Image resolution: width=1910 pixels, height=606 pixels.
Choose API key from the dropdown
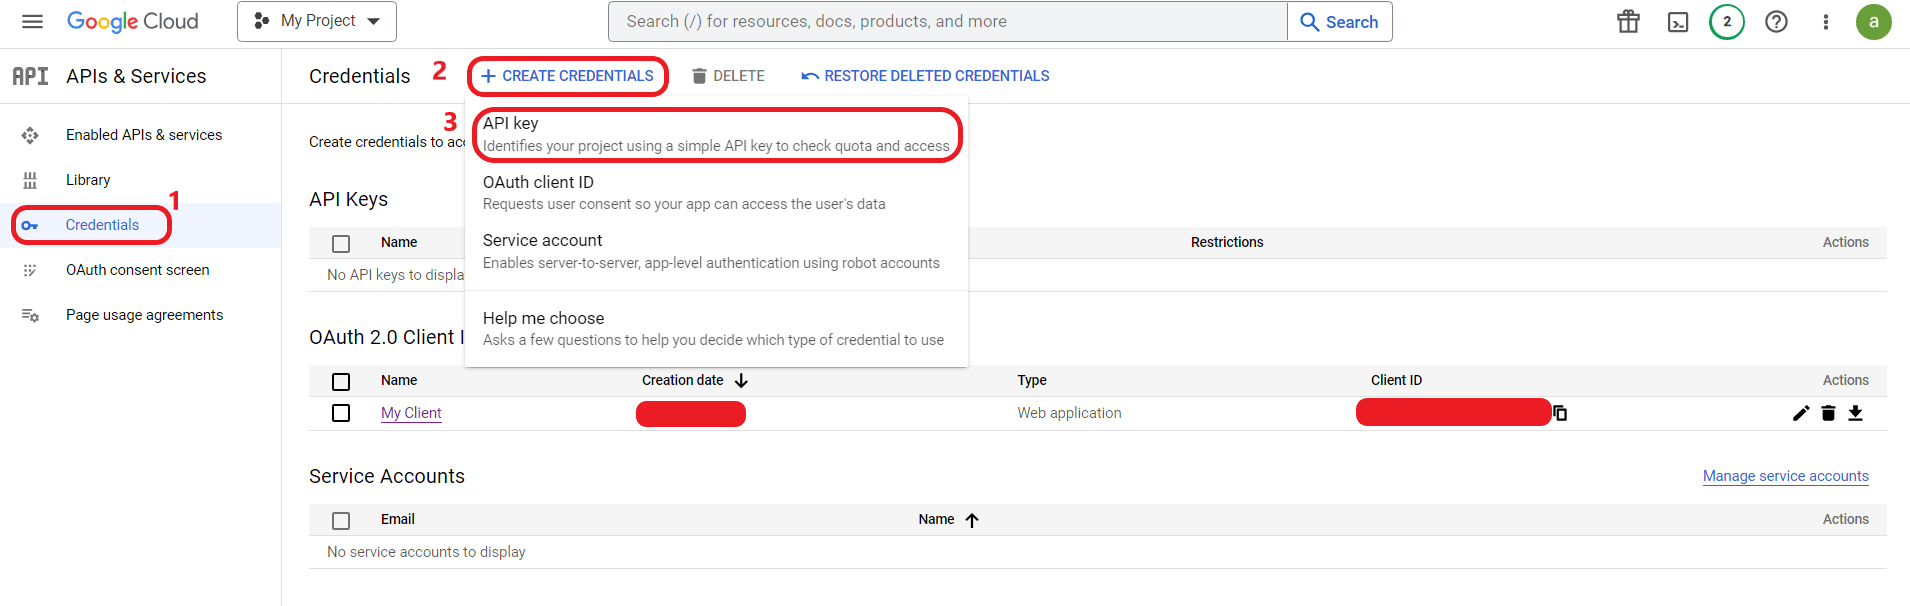(716, 134)
